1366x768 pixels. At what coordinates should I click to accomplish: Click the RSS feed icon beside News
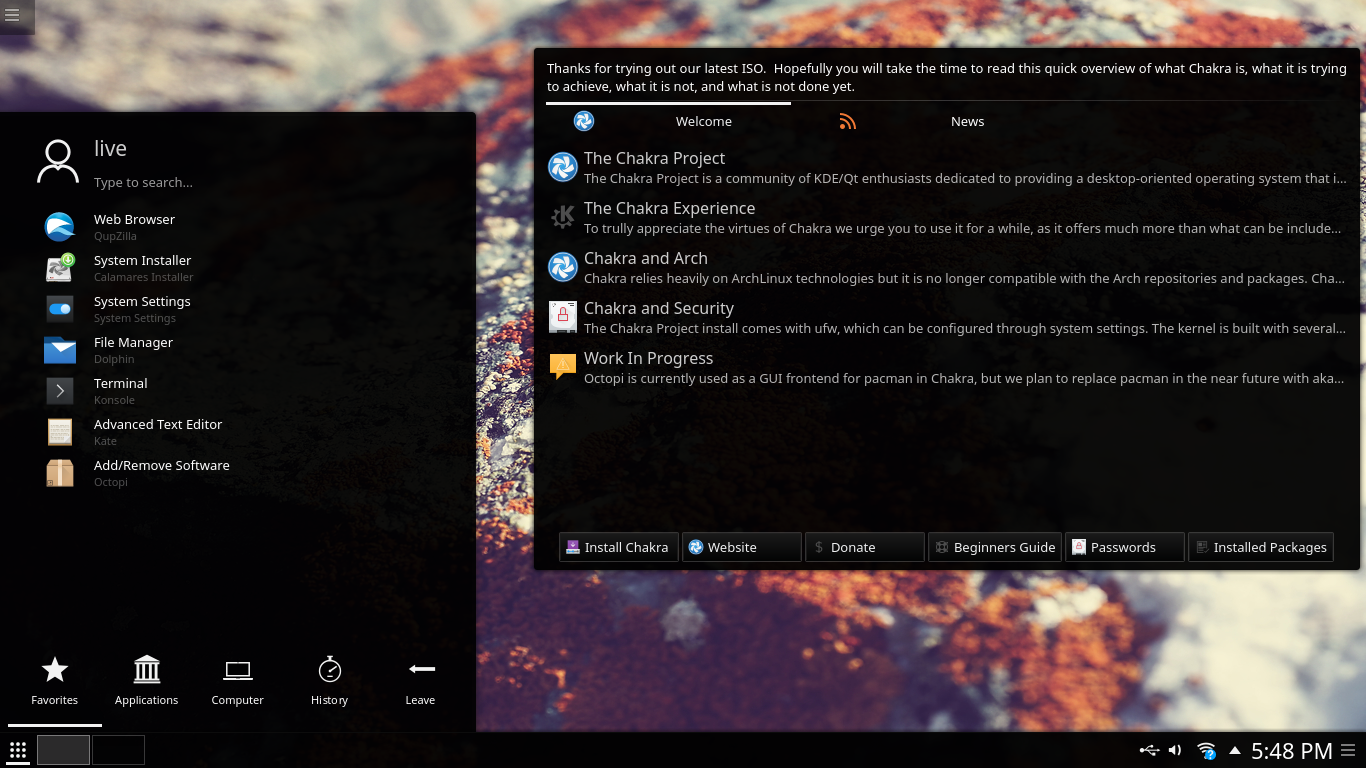click(848, 121)
